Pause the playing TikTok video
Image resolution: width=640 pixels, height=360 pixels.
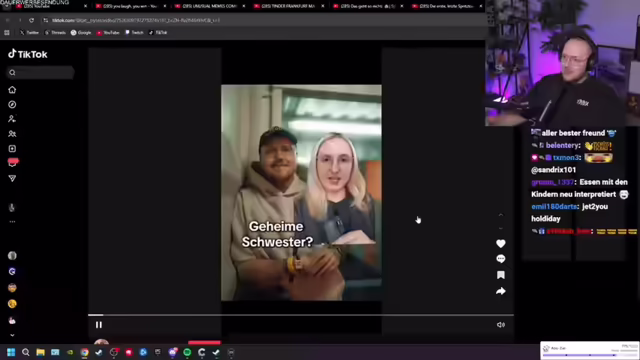[x=99, y=325]
